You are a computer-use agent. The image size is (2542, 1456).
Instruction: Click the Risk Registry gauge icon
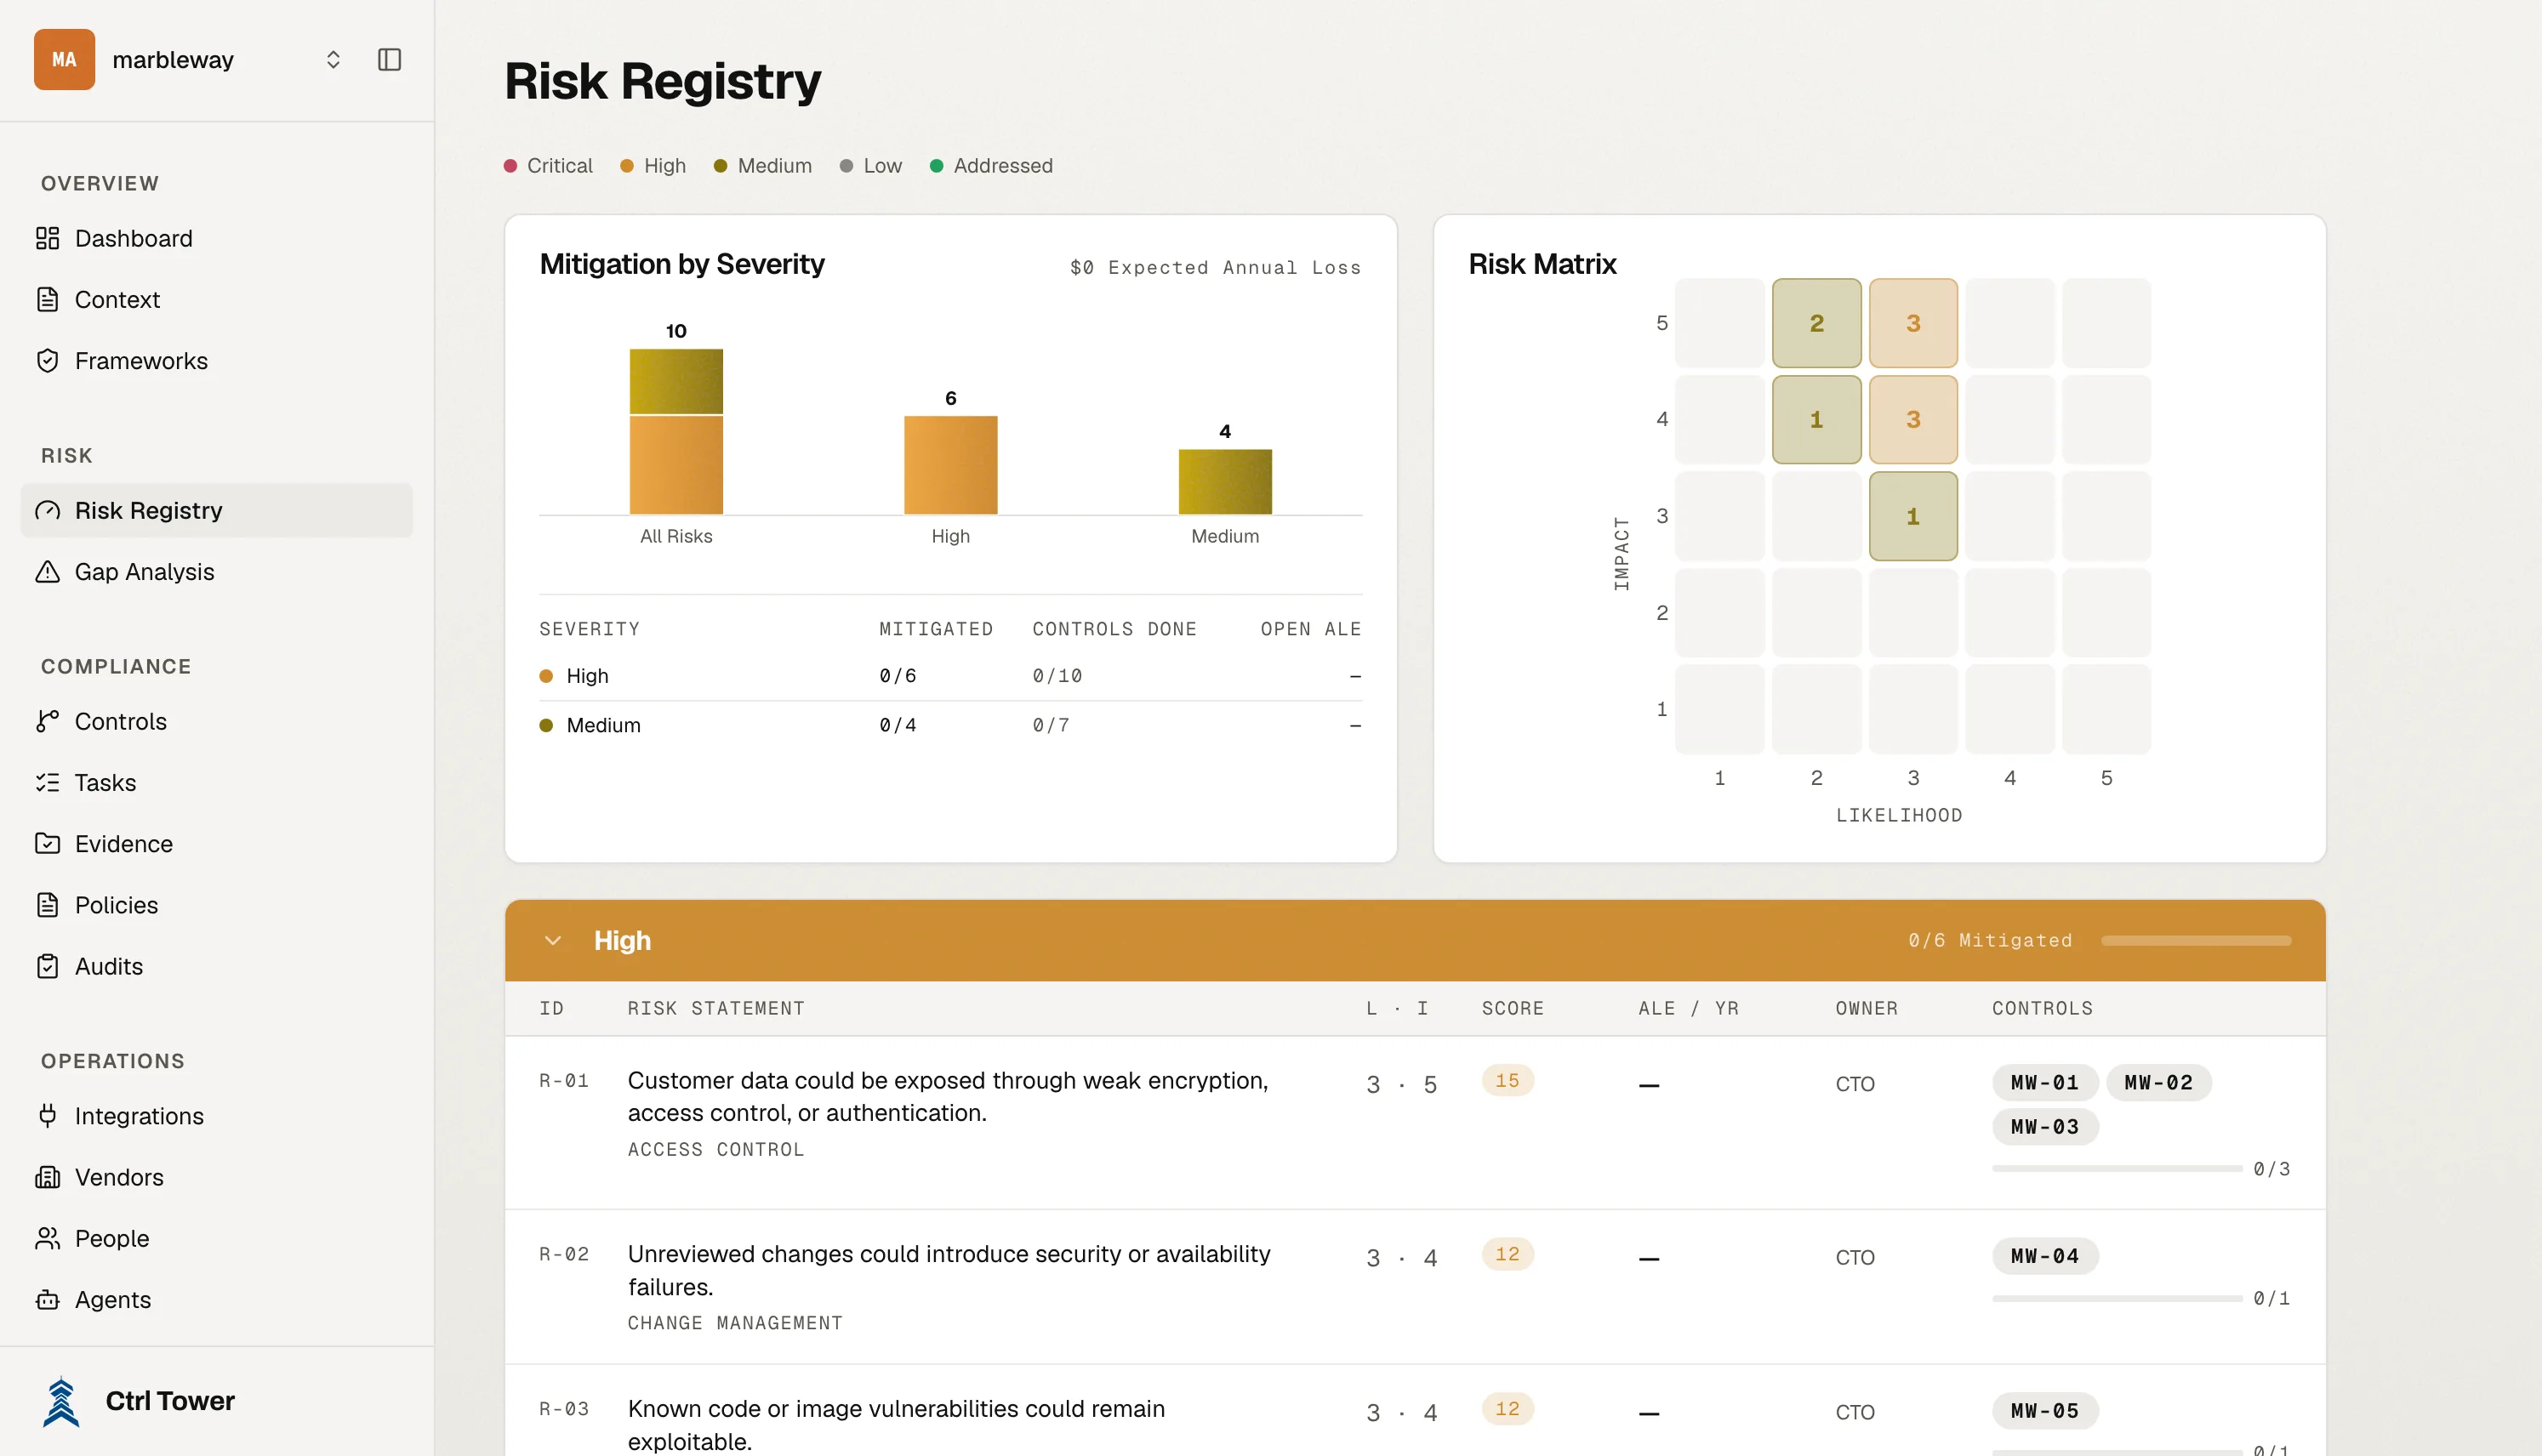(x=47, y=510)
